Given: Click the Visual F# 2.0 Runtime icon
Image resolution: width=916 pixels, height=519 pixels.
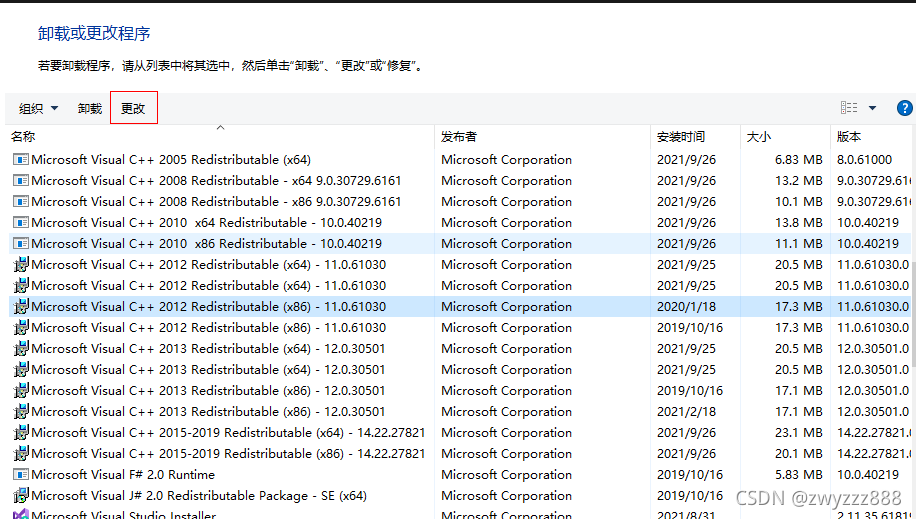Looking at the screenshot, I should pos(21,475).
